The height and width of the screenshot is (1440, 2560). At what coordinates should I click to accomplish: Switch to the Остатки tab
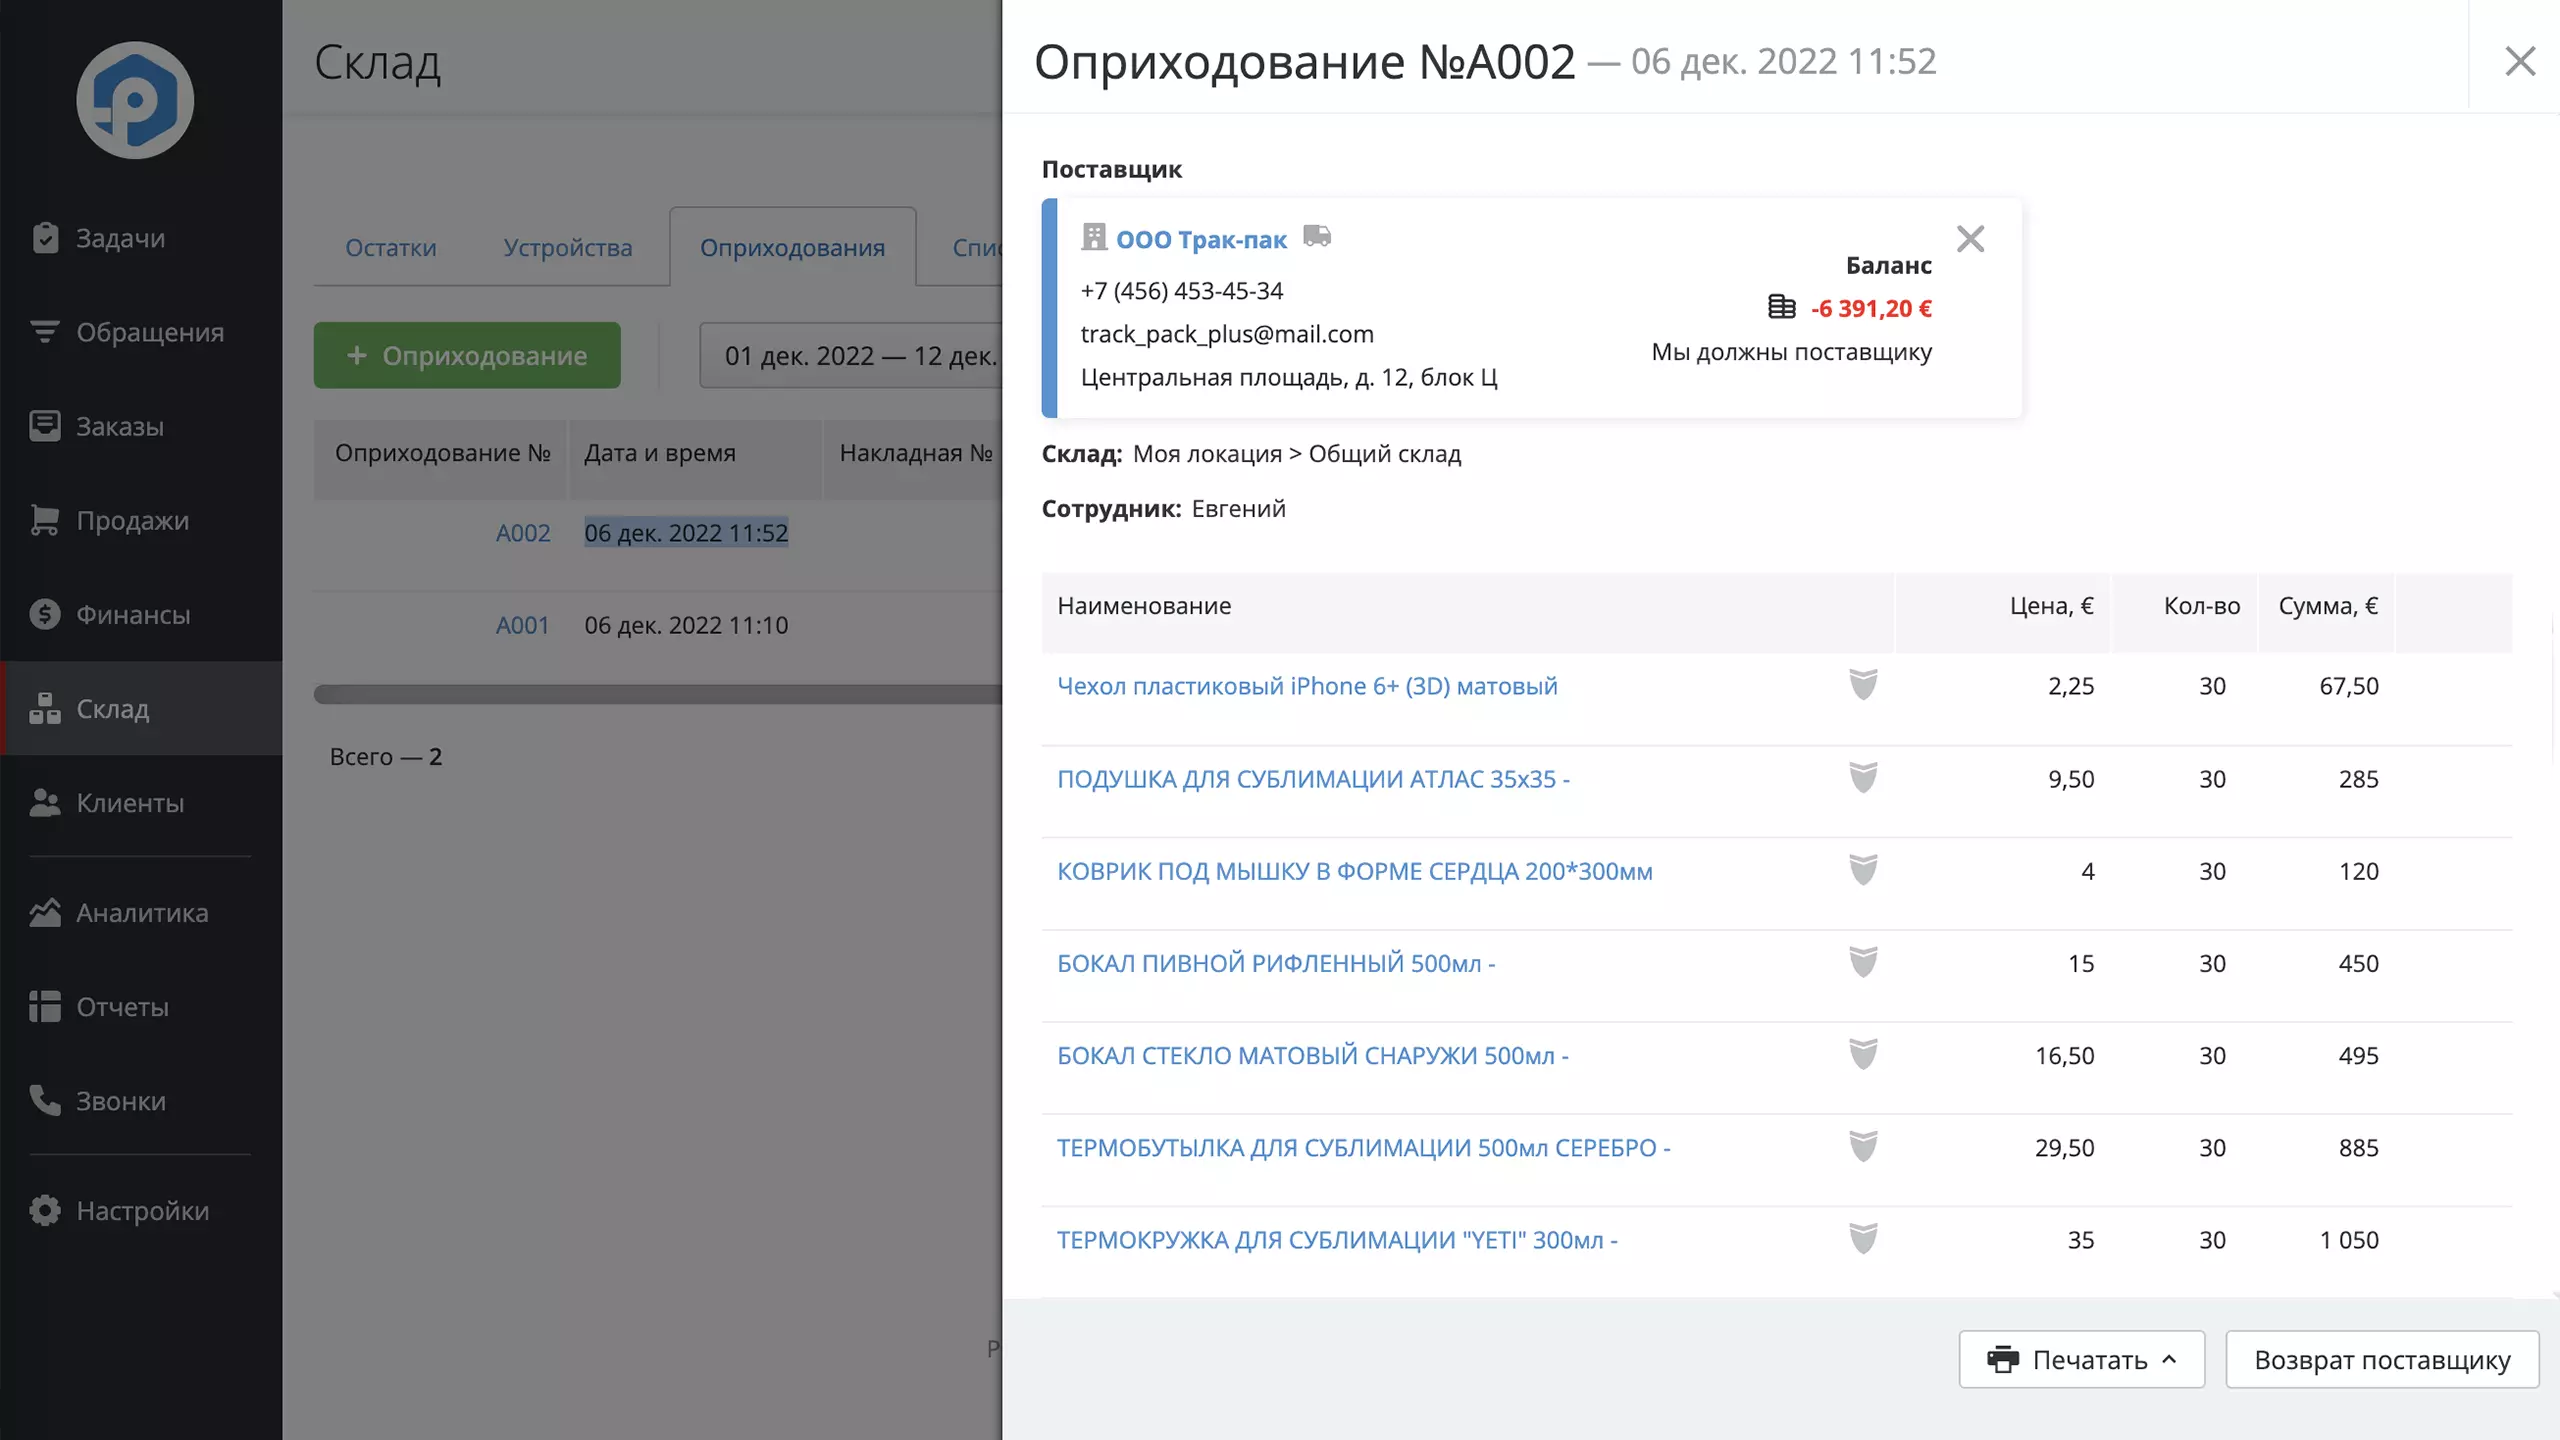(x=391, y=247)
